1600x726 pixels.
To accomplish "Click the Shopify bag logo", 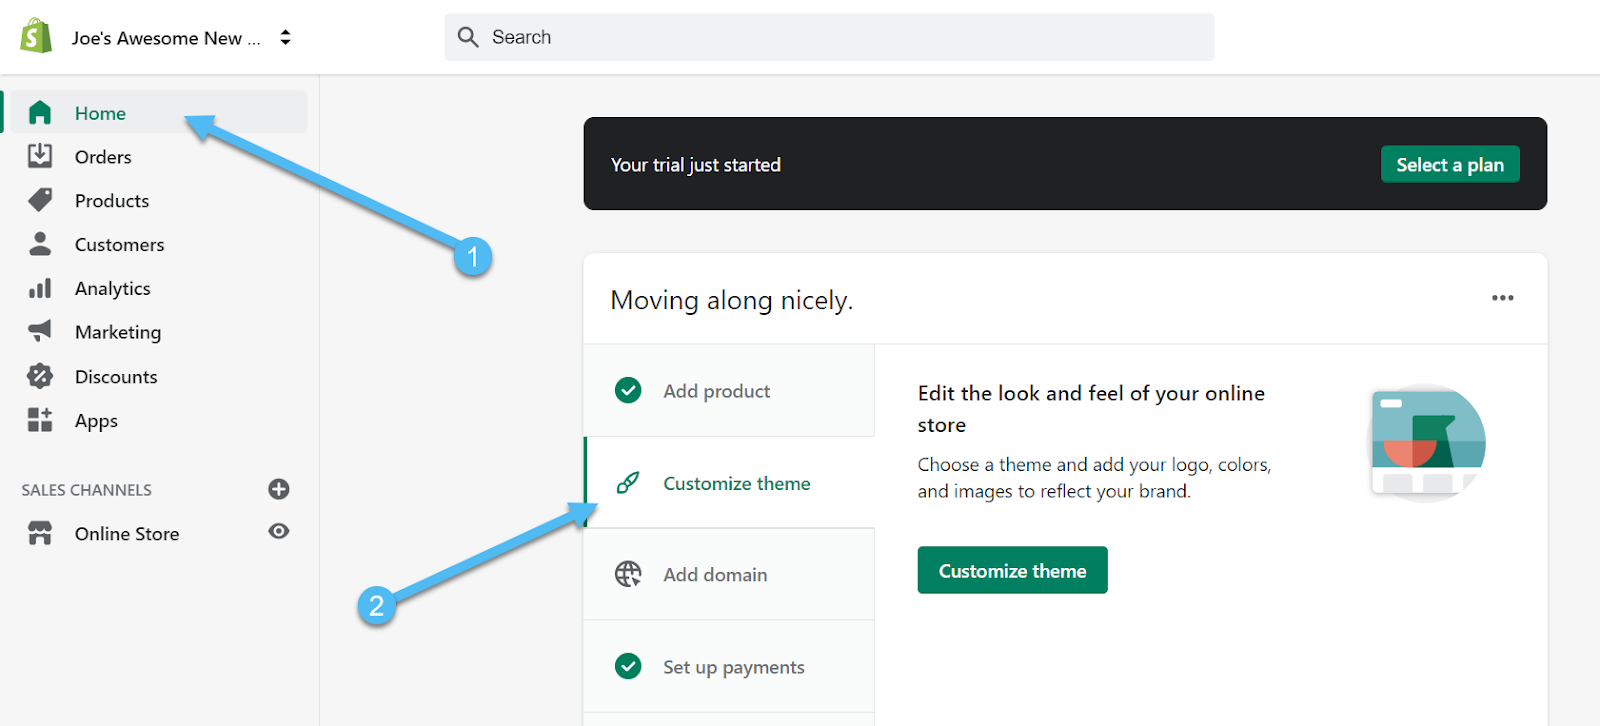I will tap(36, 36).
